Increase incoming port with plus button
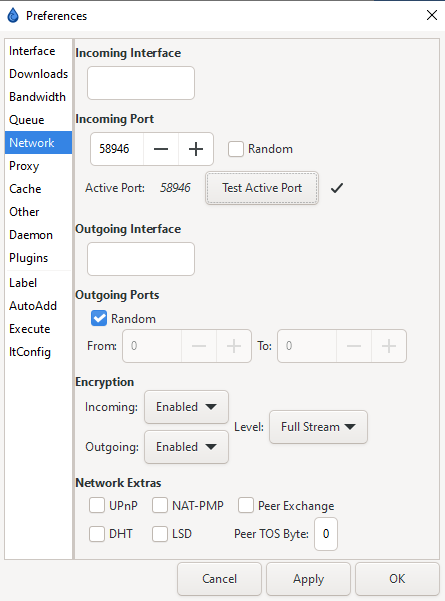445x601 pixels. 196,149
